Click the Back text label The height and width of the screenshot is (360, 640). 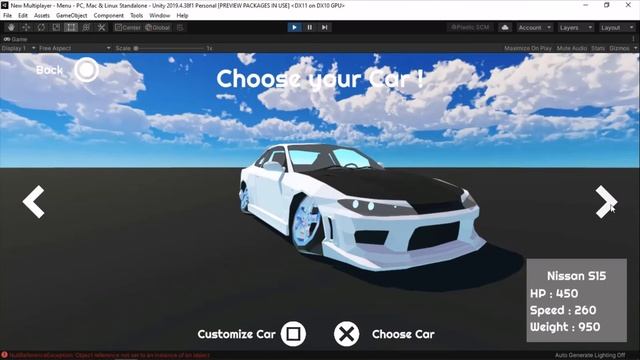click(x=49, y=70)
